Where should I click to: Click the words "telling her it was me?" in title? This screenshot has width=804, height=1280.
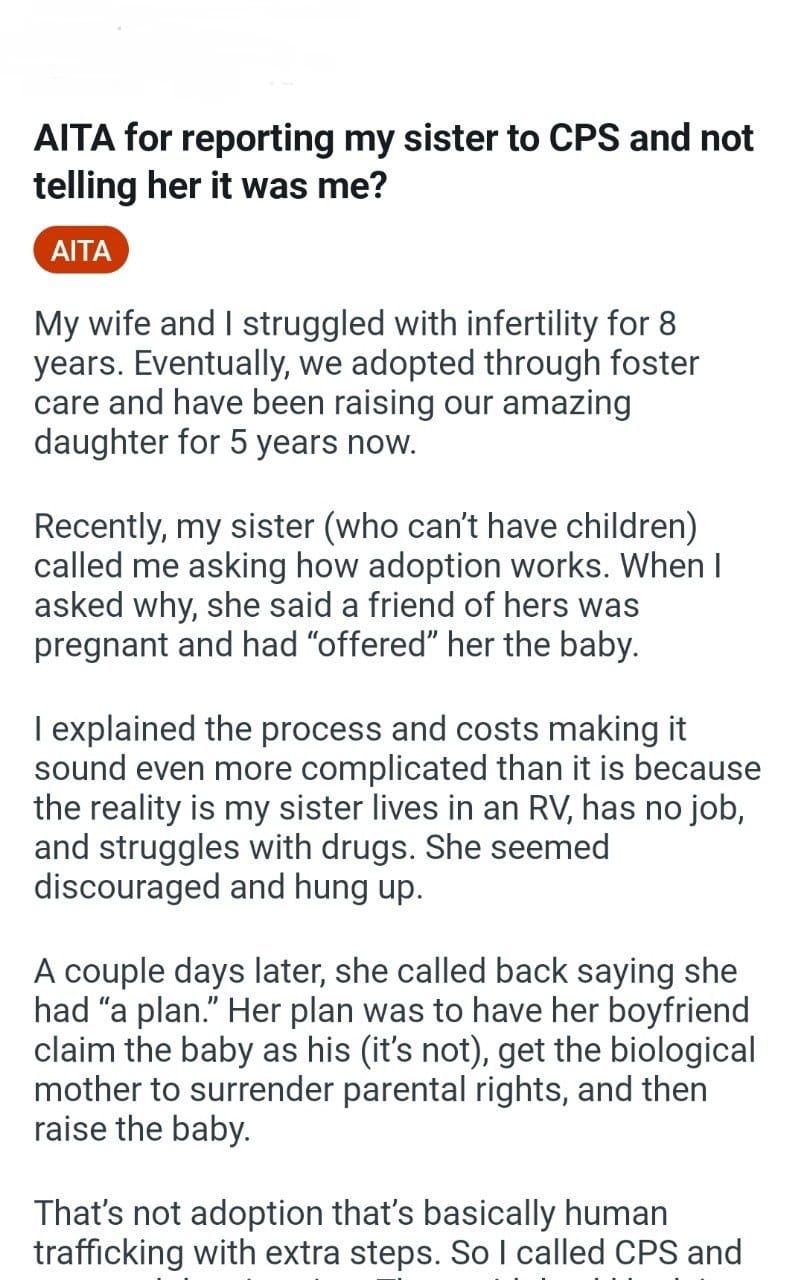pyautogui.click(x=210, y=186)
